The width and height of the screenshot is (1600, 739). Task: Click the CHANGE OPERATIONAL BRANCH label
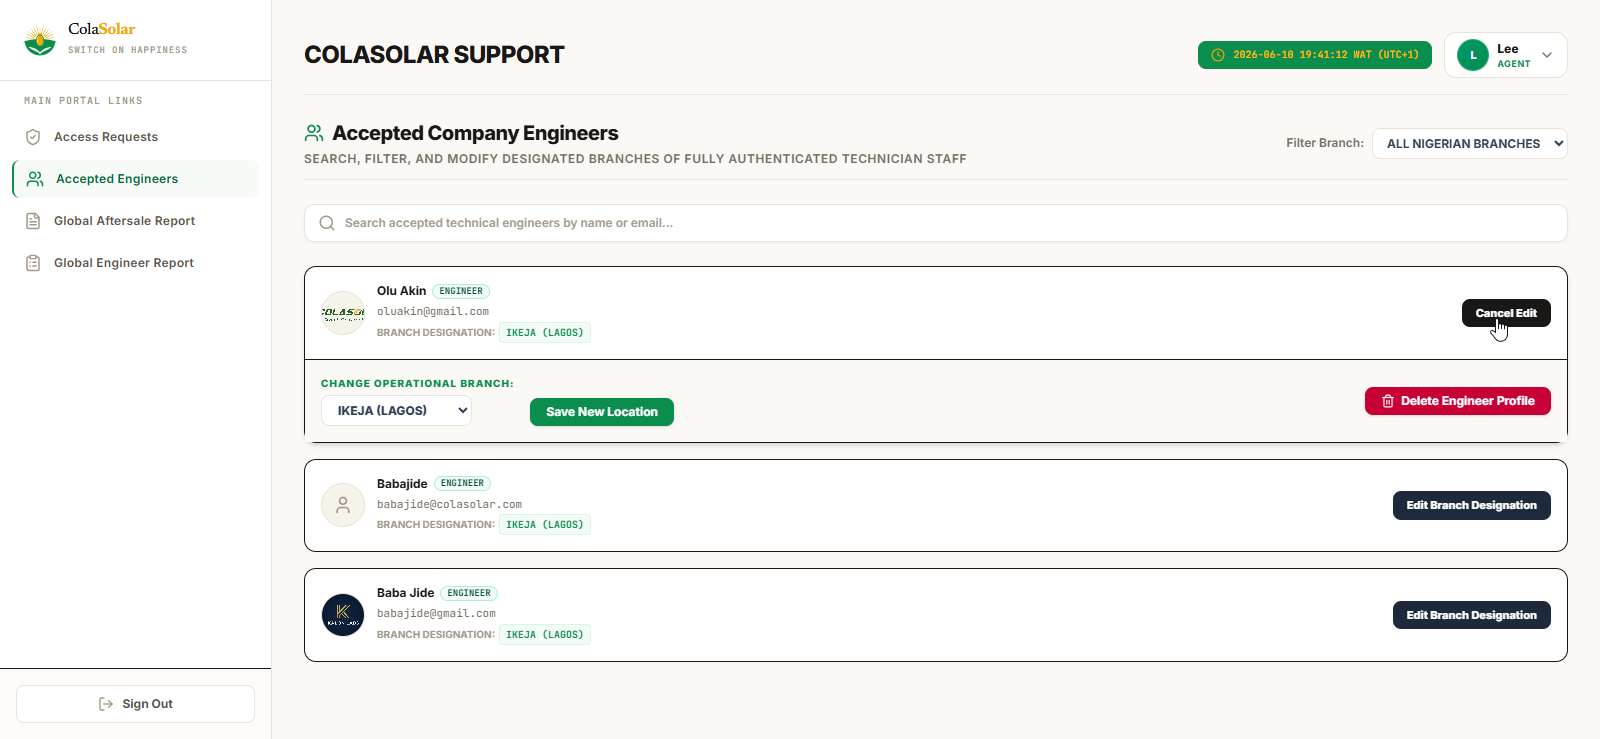[x=417, y=384]
